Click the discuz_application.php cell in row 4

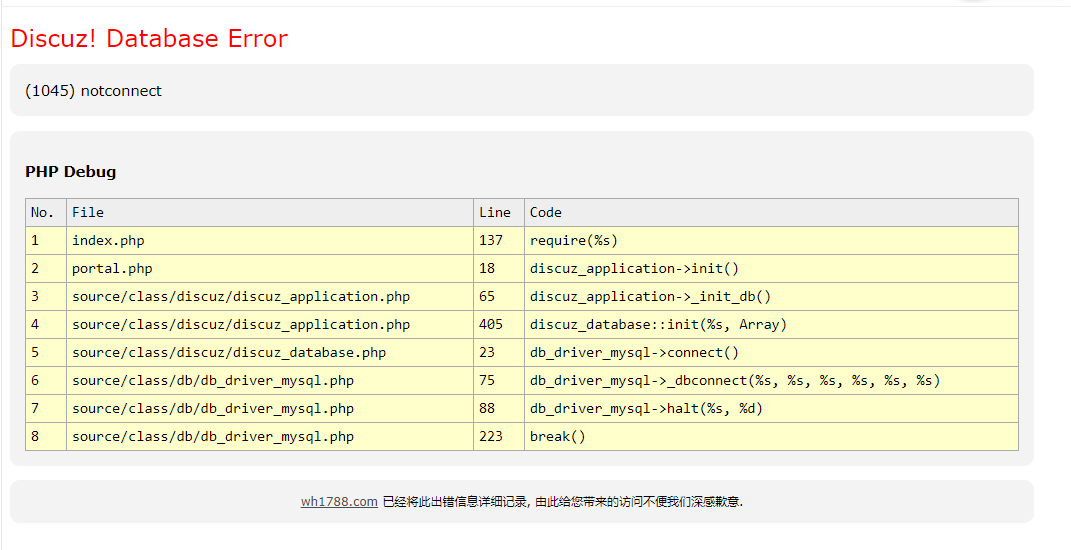(x=270, y=325)
